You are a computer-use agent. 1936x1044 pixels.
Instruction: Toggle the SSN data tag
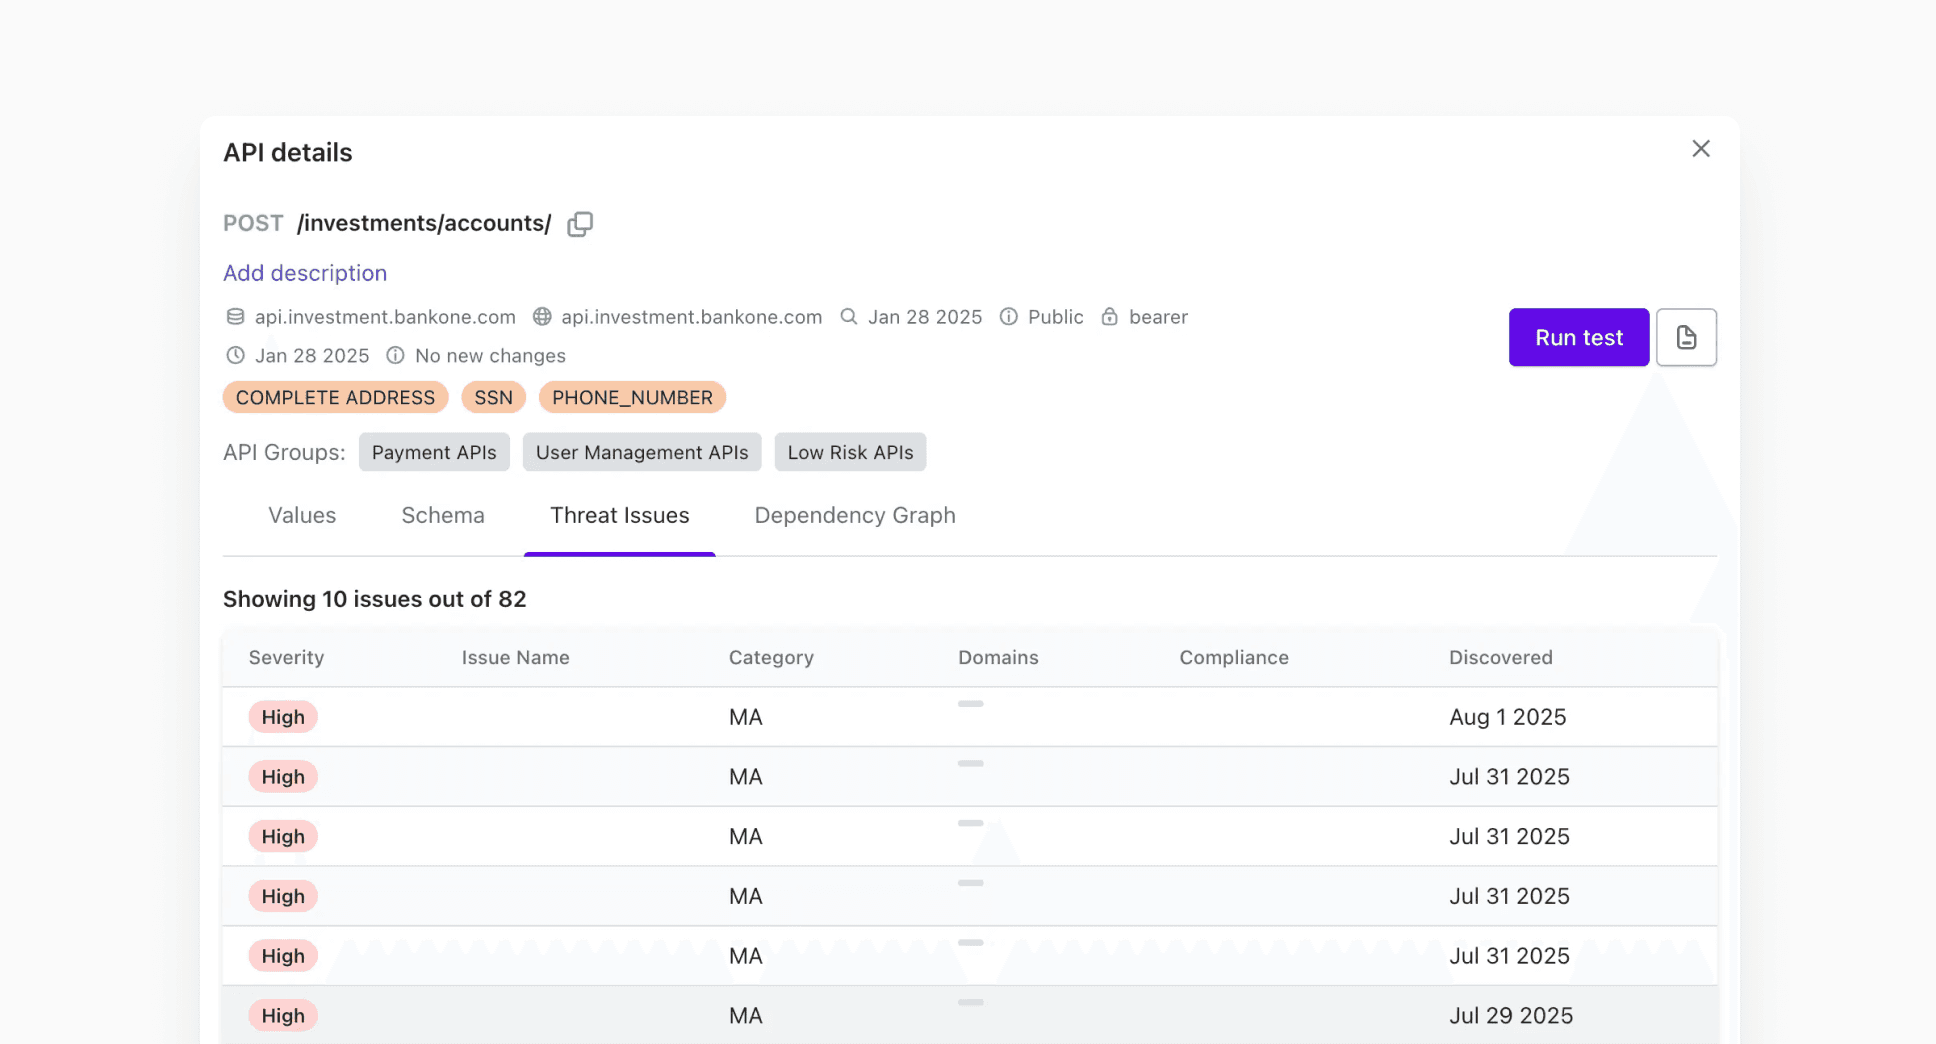click(x=493, y=397)
